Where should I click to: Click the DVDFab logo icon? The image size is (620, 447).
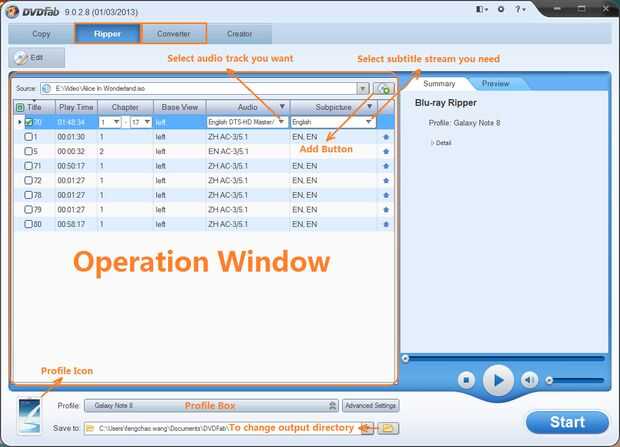(12, 11)
